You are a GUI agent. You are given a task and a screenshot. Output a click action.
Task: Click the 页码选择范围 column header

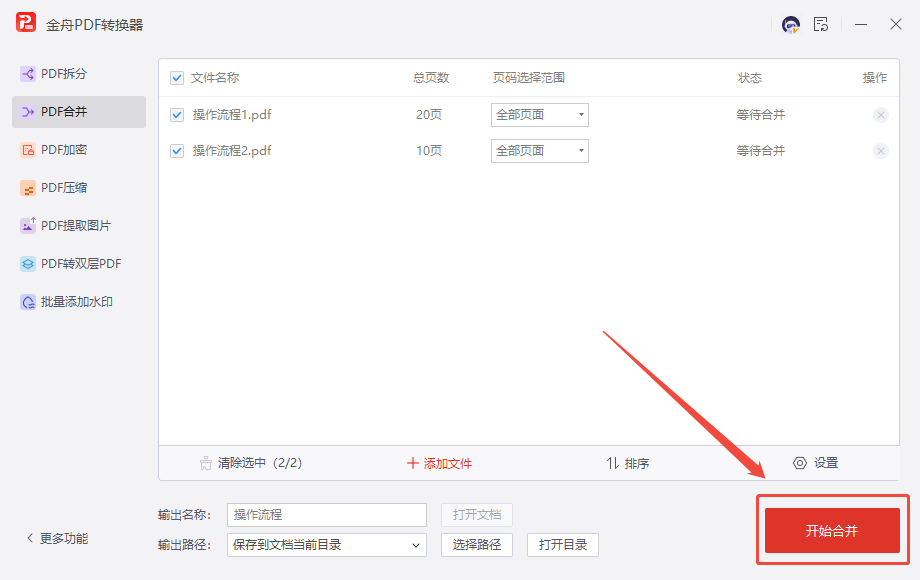click(529, 78)
